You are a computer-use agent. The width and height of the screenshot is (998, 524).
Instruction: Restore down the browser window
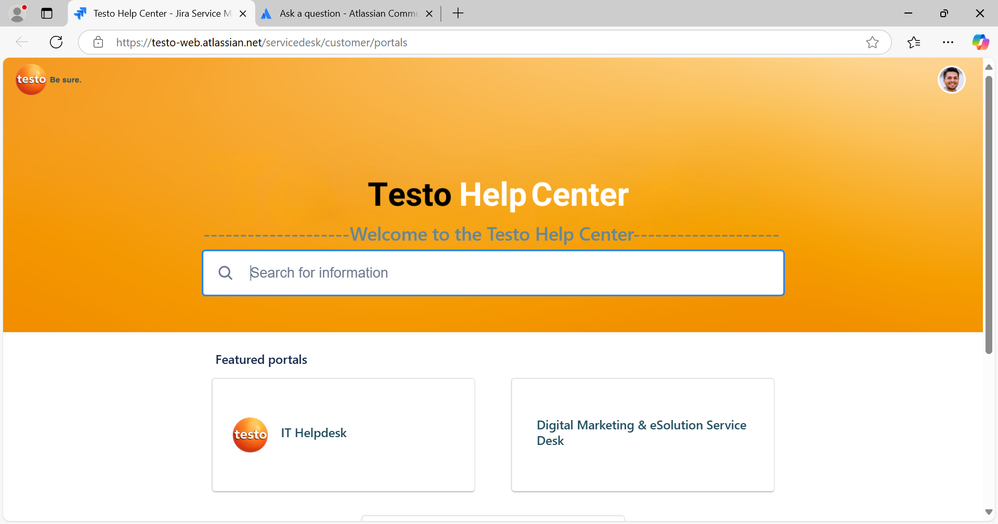click(944, 13)
